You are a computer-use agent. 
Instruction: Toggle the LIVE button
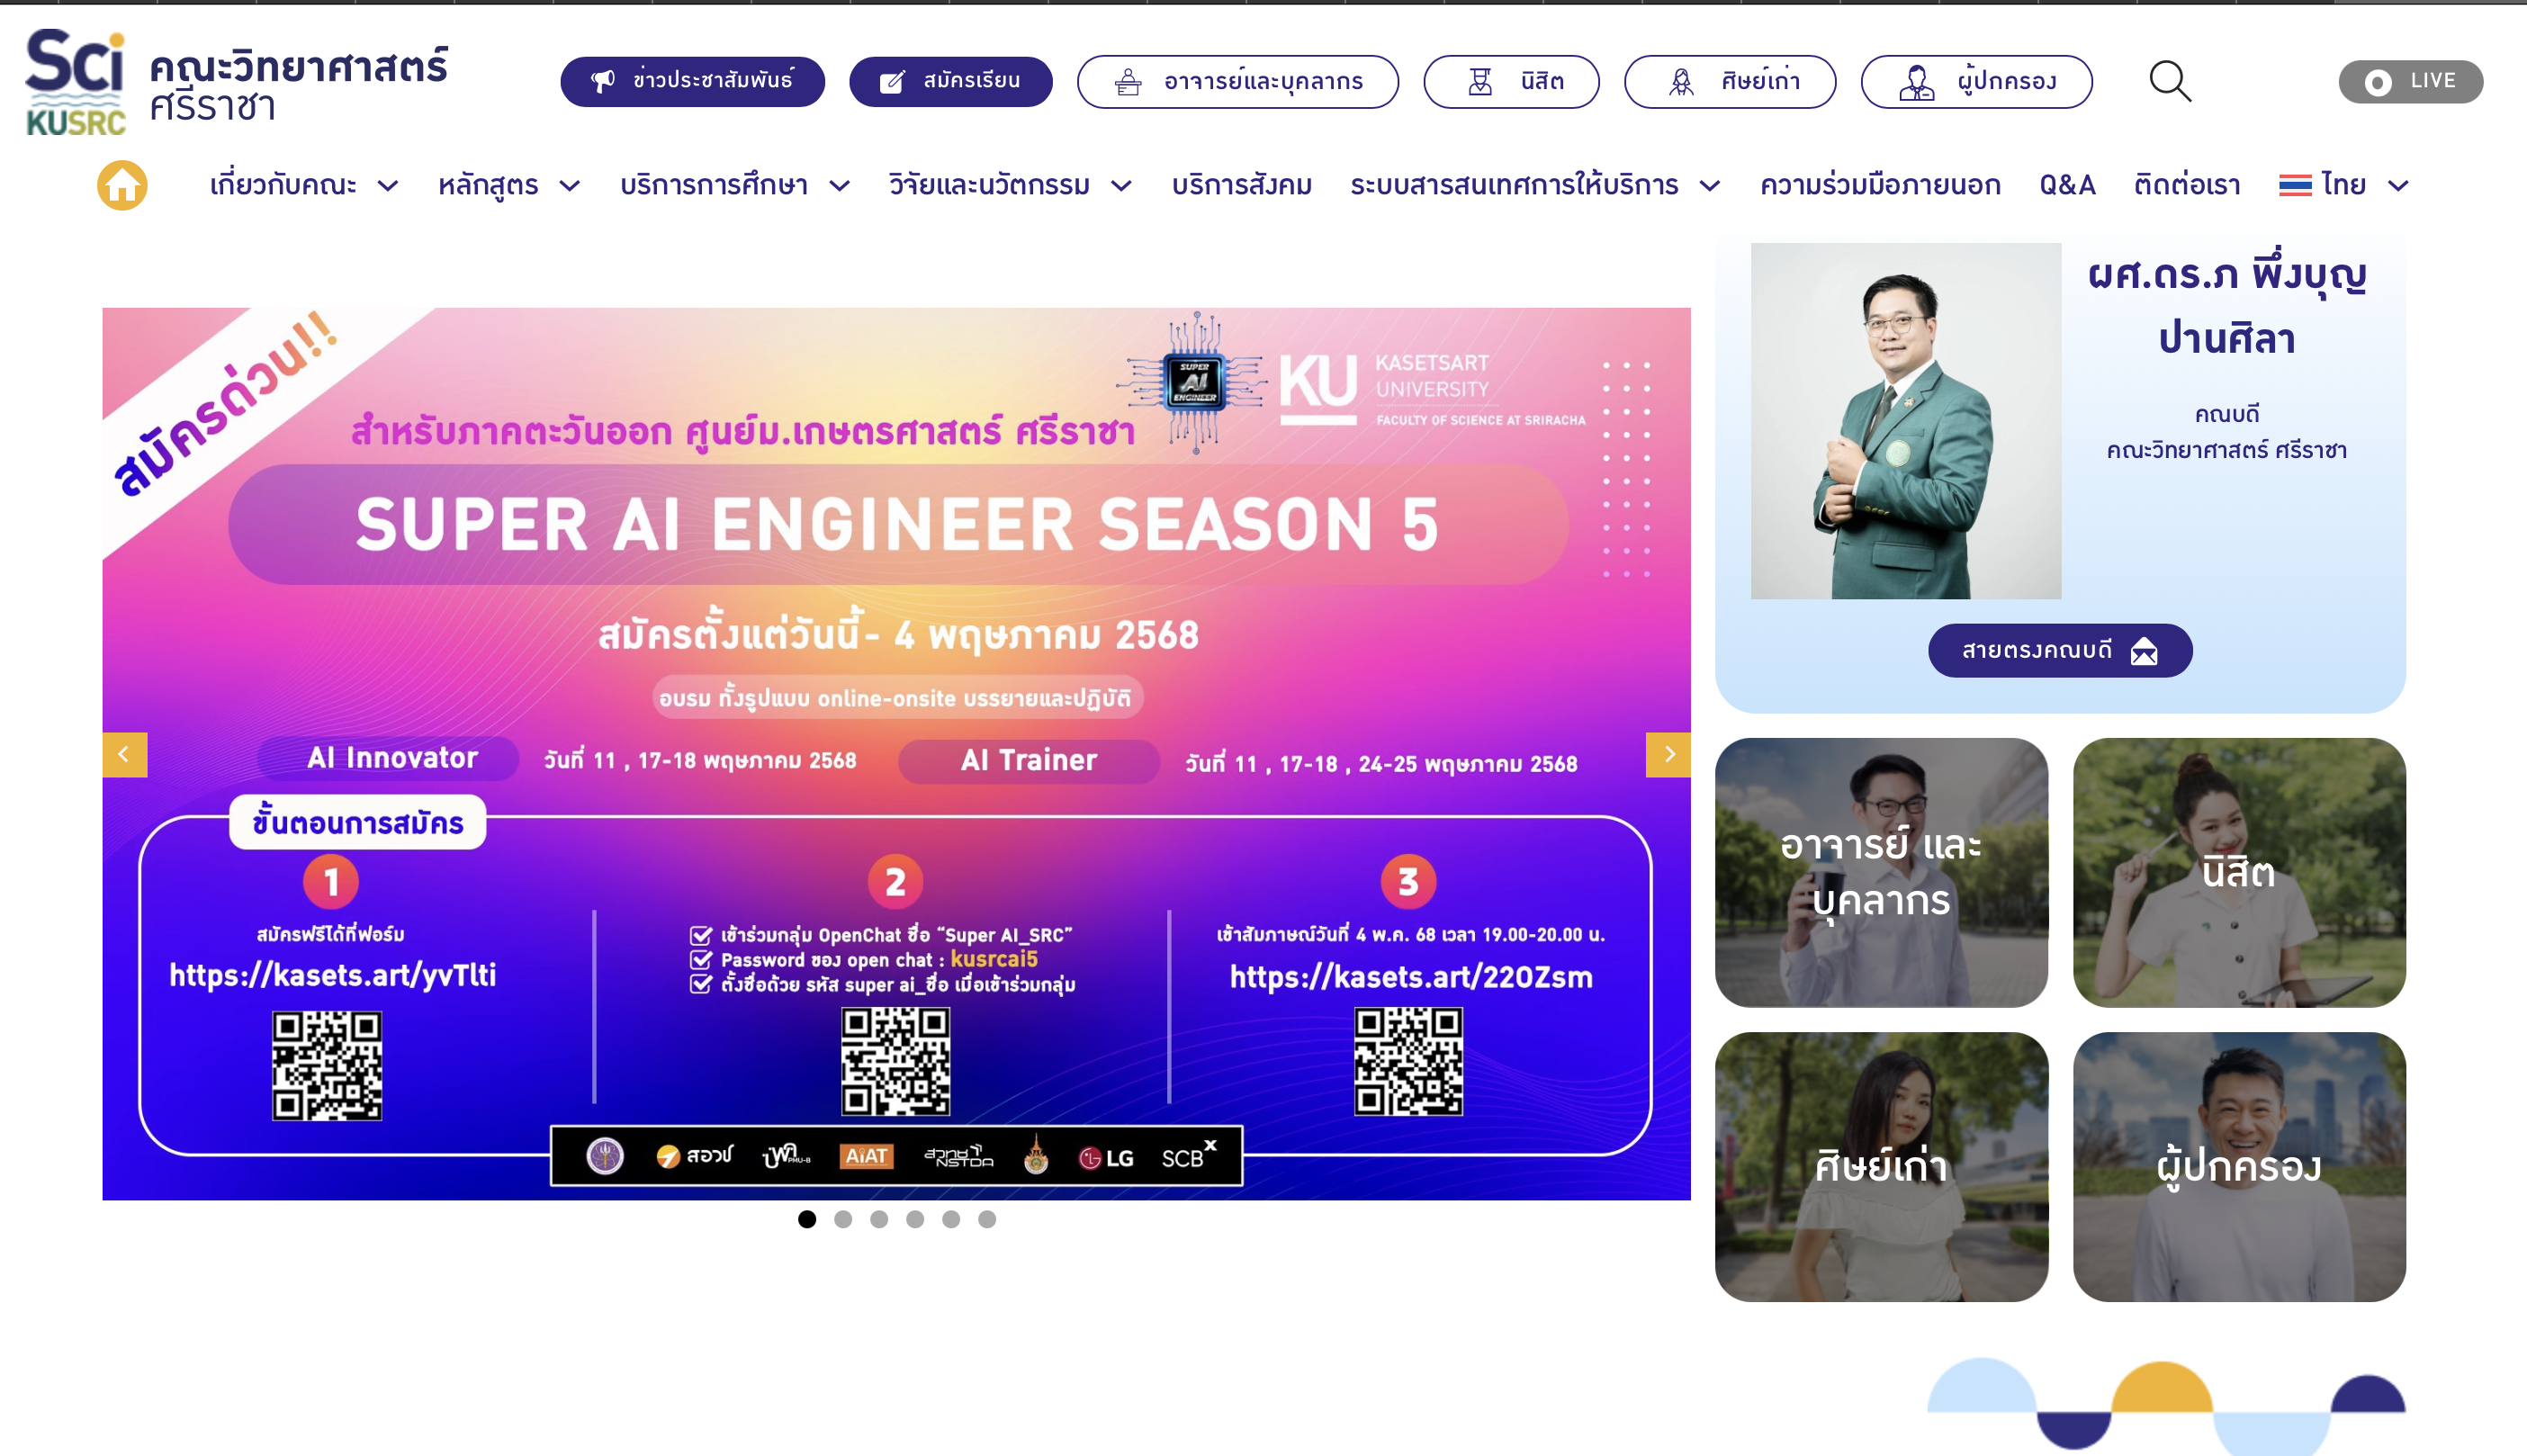point(2410,82)
